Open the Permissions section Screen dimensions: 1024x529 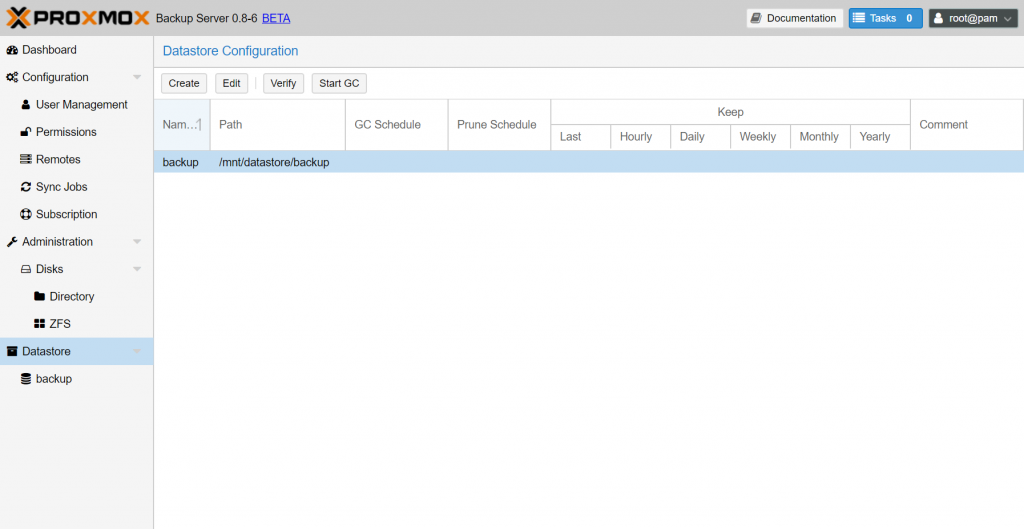coord(76,132)
